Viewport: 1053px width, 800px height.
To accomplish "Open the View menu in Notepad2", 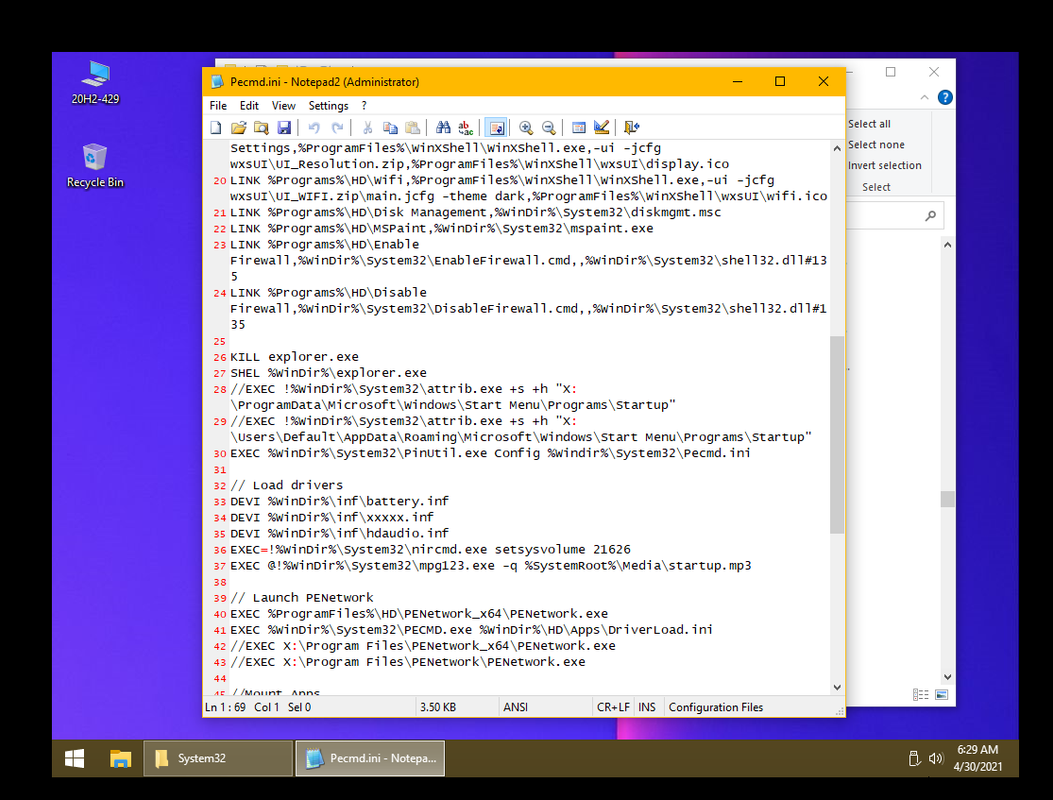I will (283, 105).
